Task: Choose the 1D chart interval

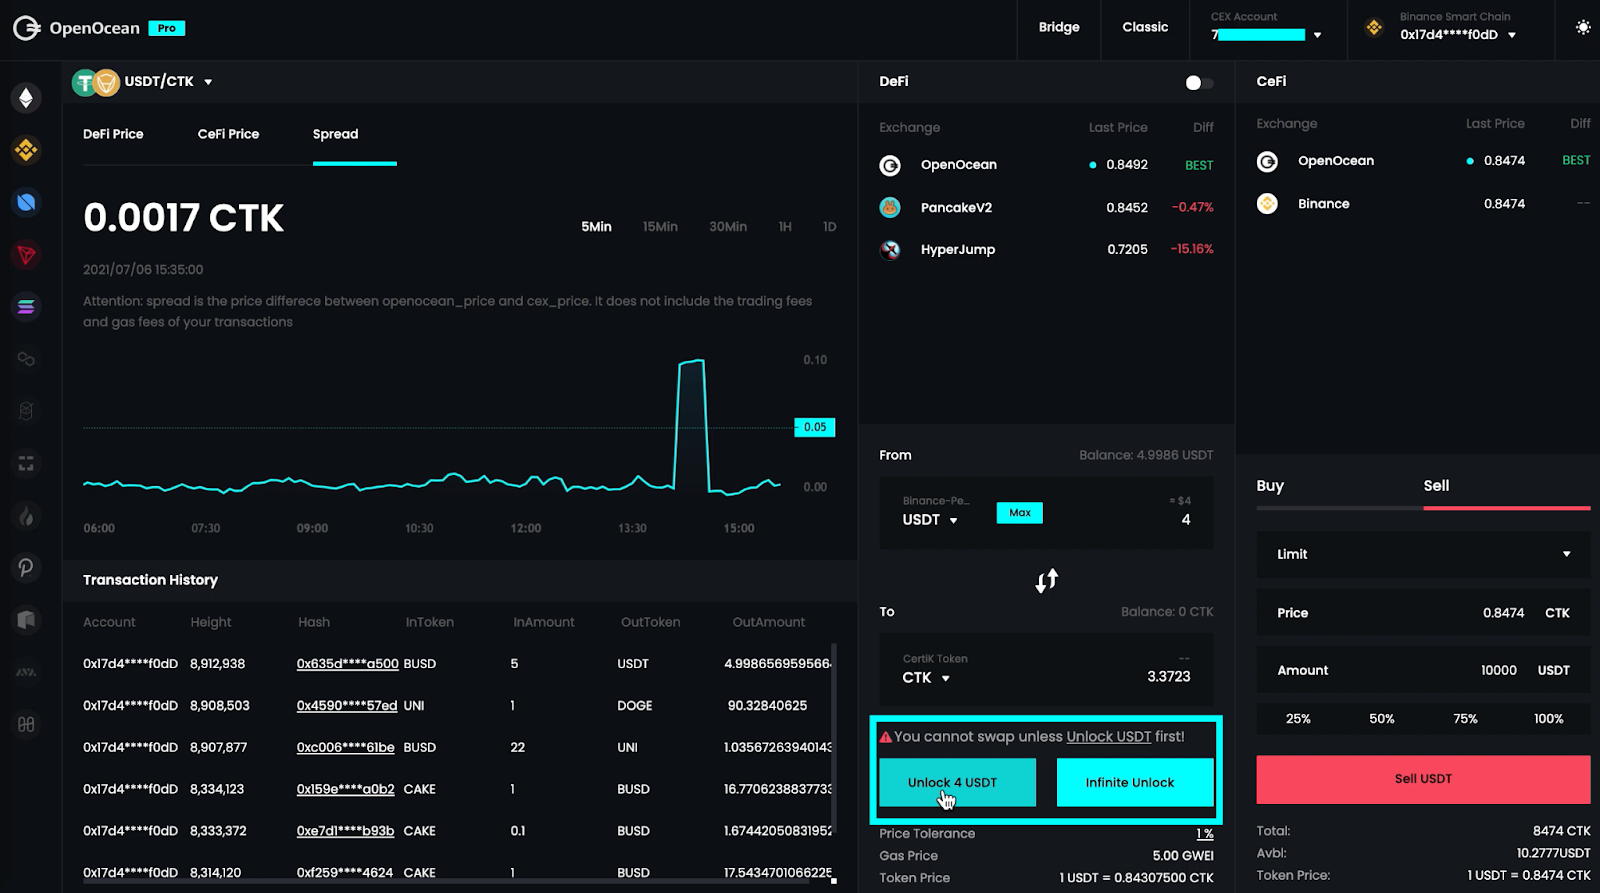Action: click(x=829, y=227)
